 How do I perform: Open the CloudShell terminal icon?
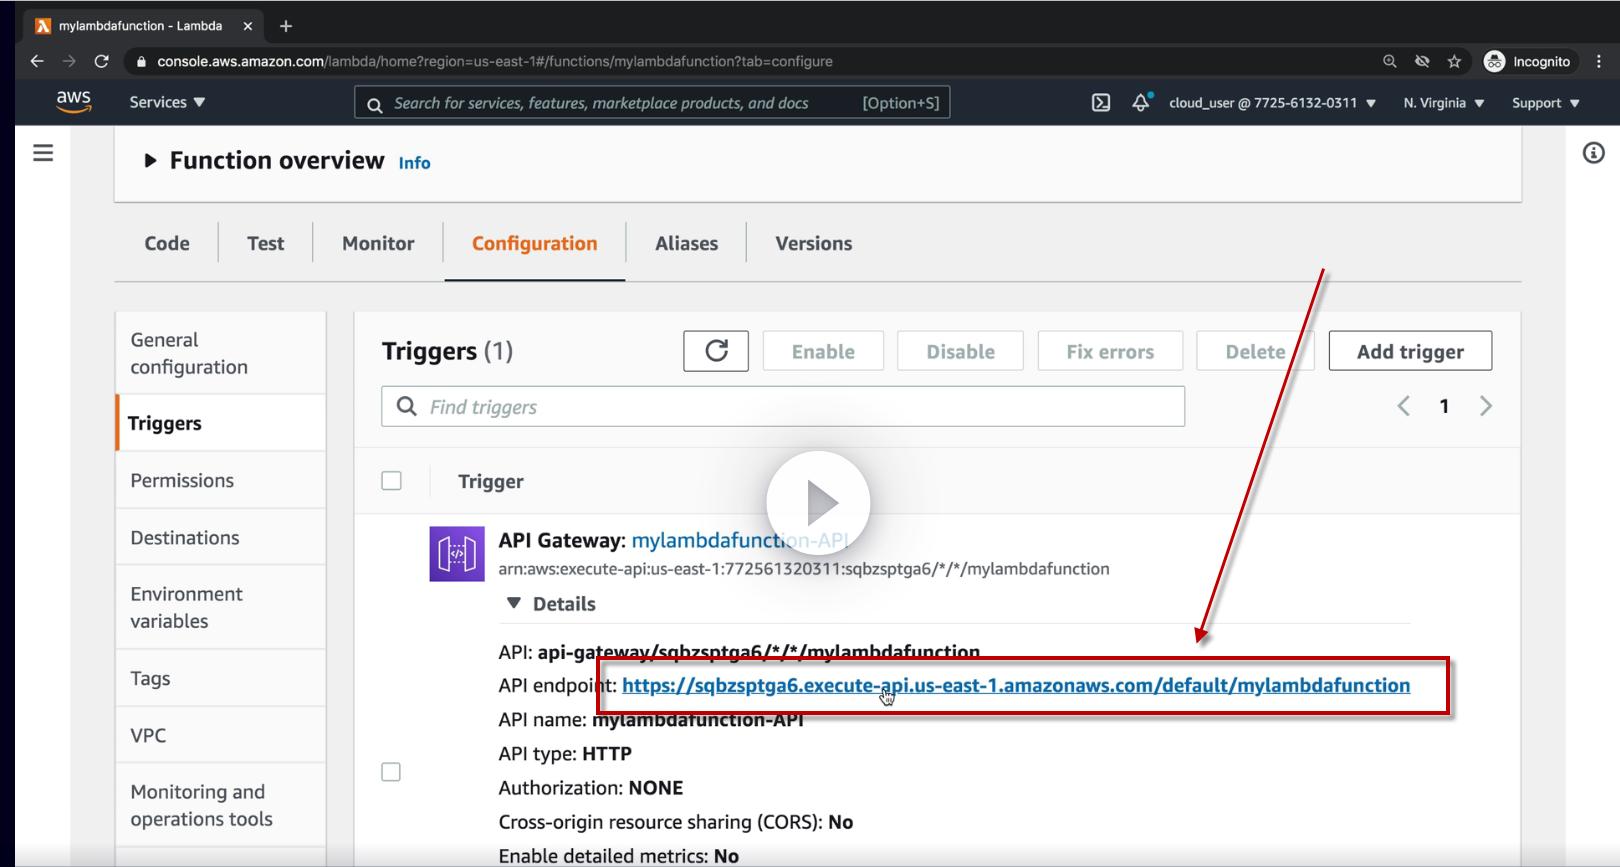pyautogui.click(x=1101, y=102)
